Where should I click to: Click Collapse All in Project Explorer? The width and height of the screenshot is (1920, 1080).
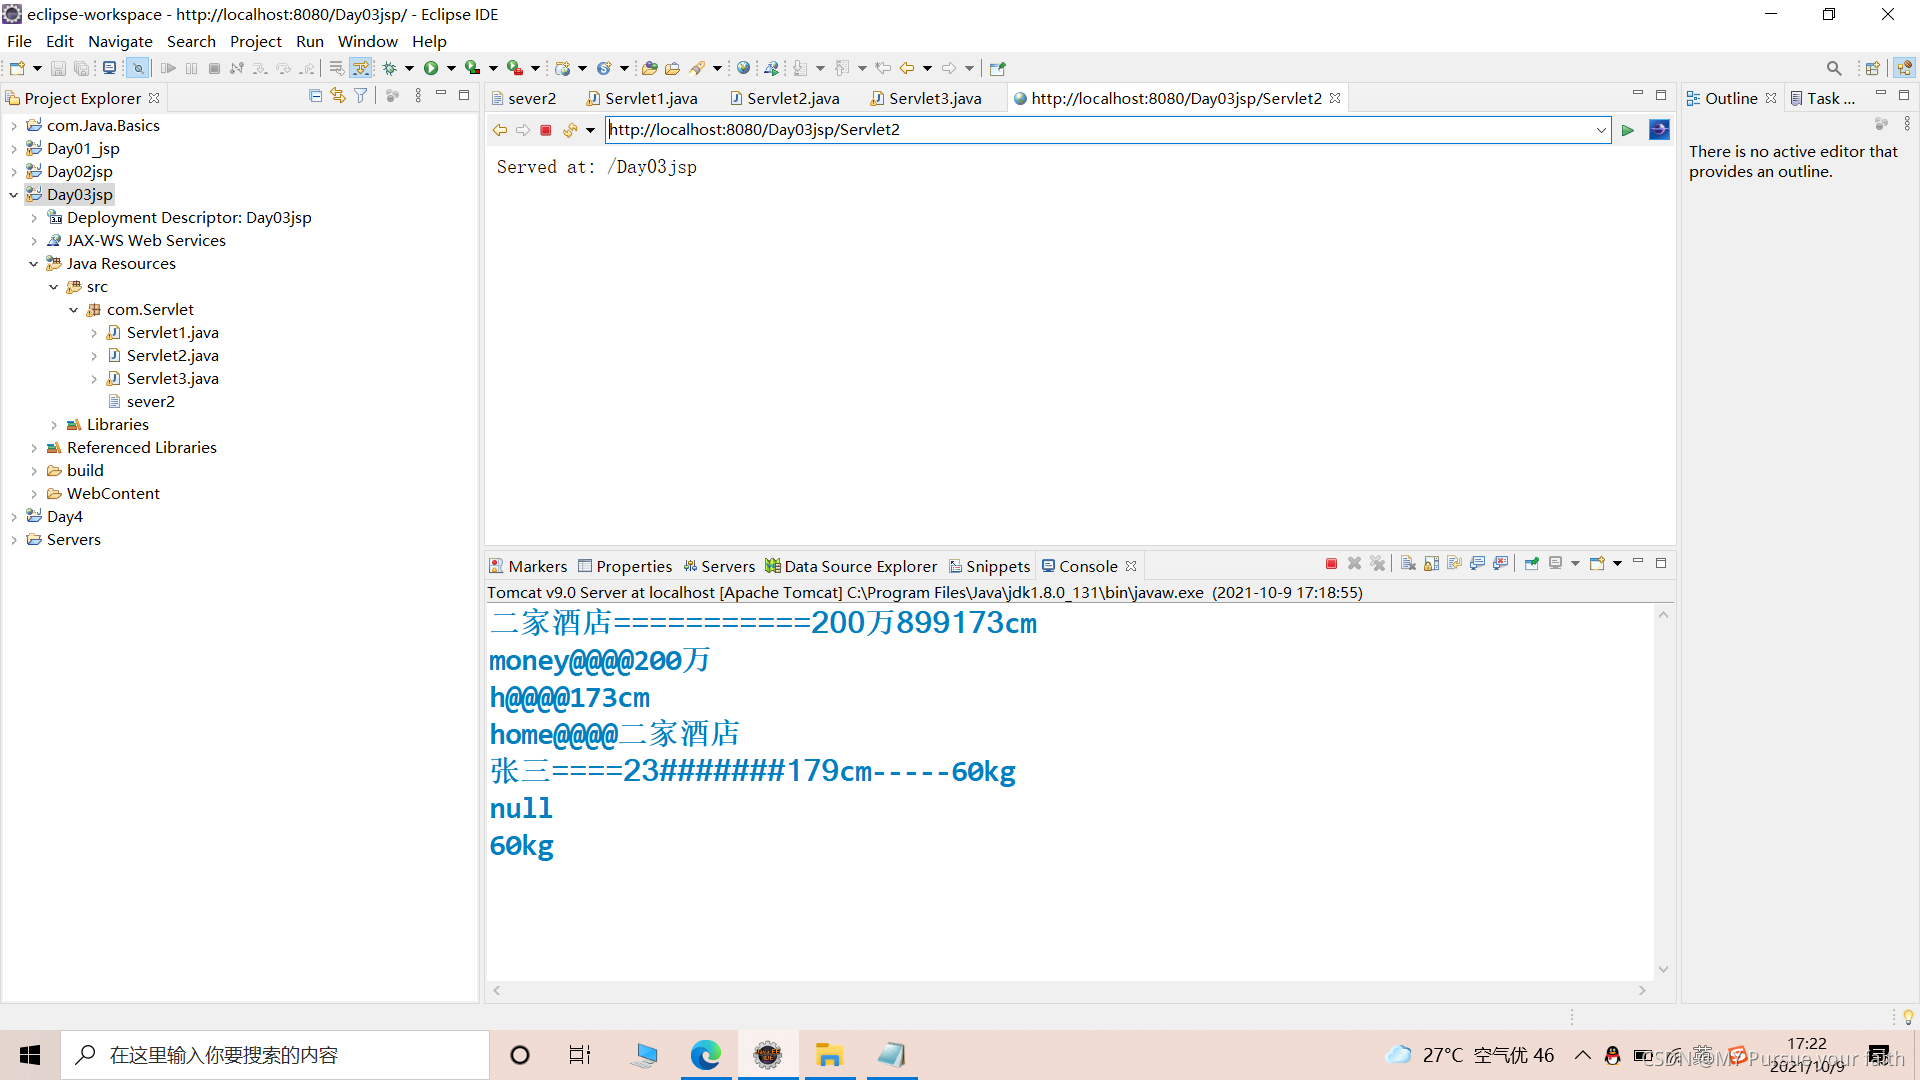[x=315, y=96]
